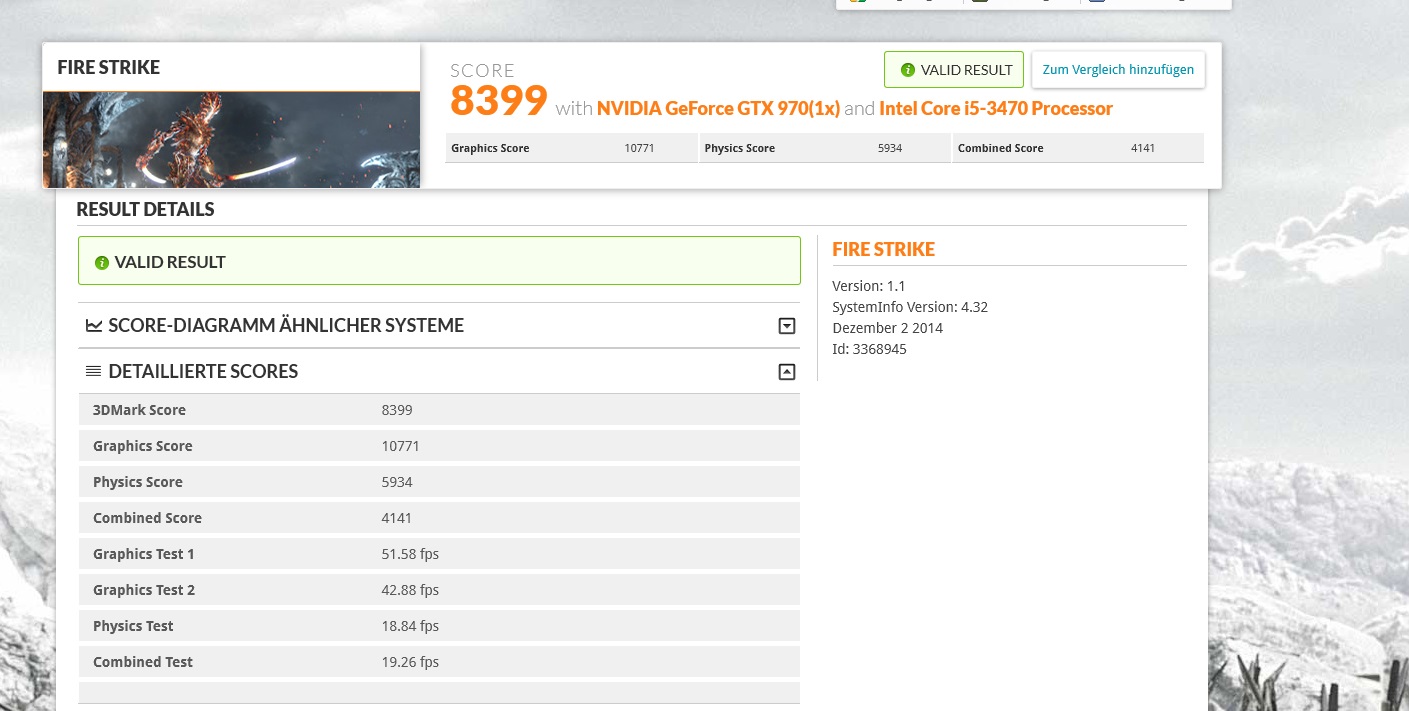Click the Combined Test row label
Image resolution: width=1409 pixels, height=711 pixels.
(x=143, y=662)
